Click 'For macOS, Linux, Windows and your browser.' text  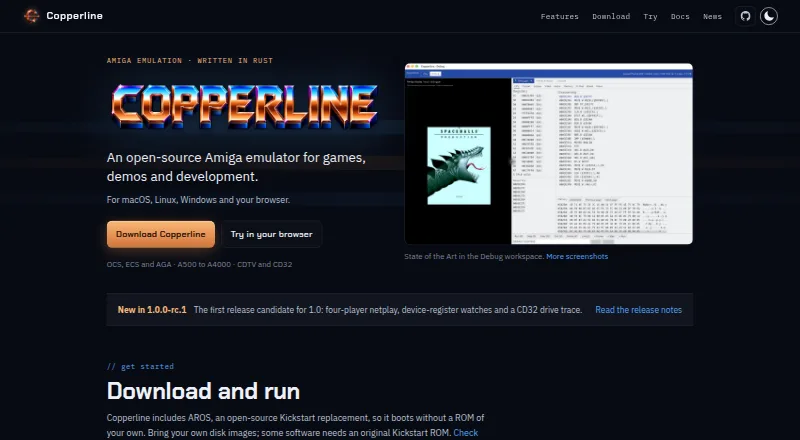(x=198, y=200)
